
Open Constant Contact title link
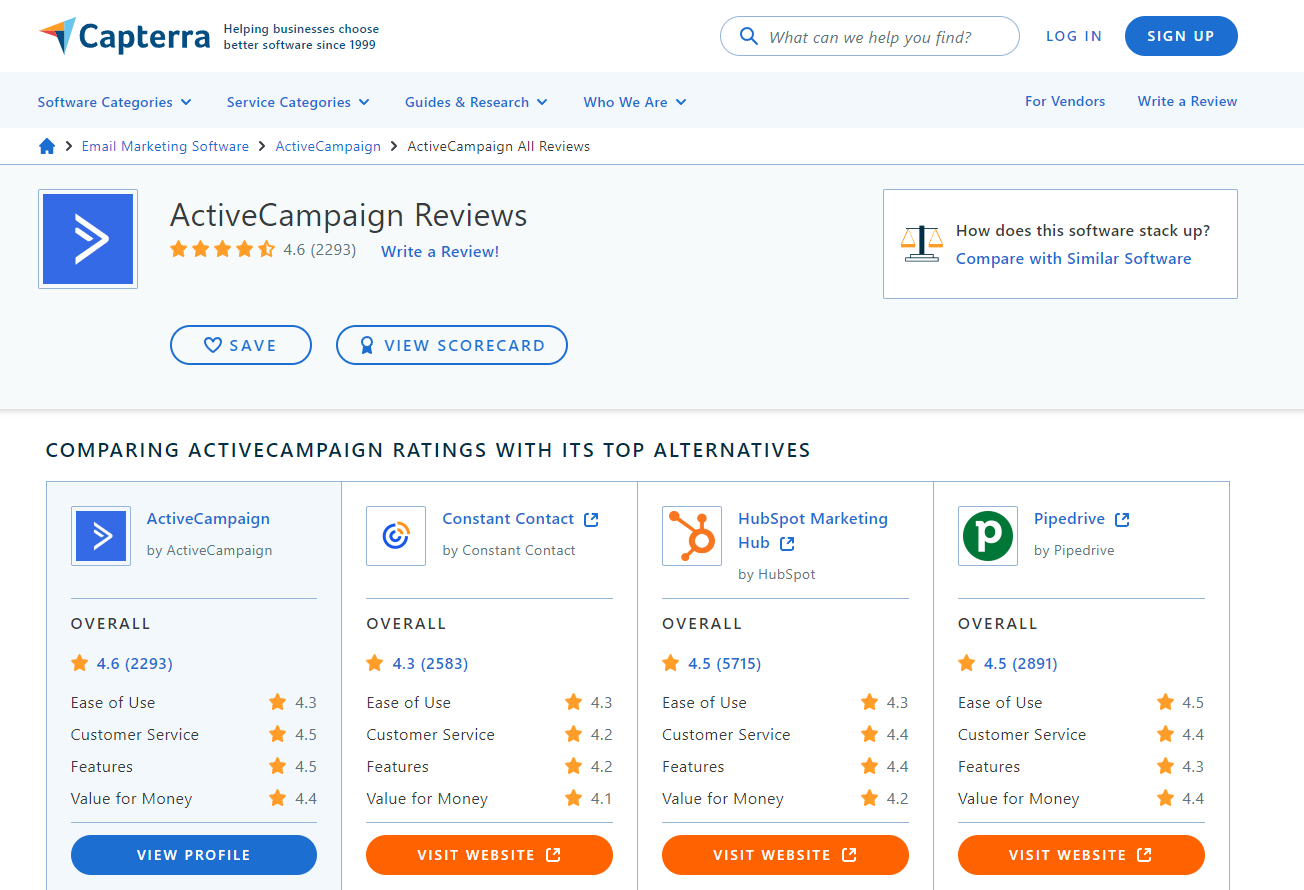pyautogui.click(x=508, y=519)
